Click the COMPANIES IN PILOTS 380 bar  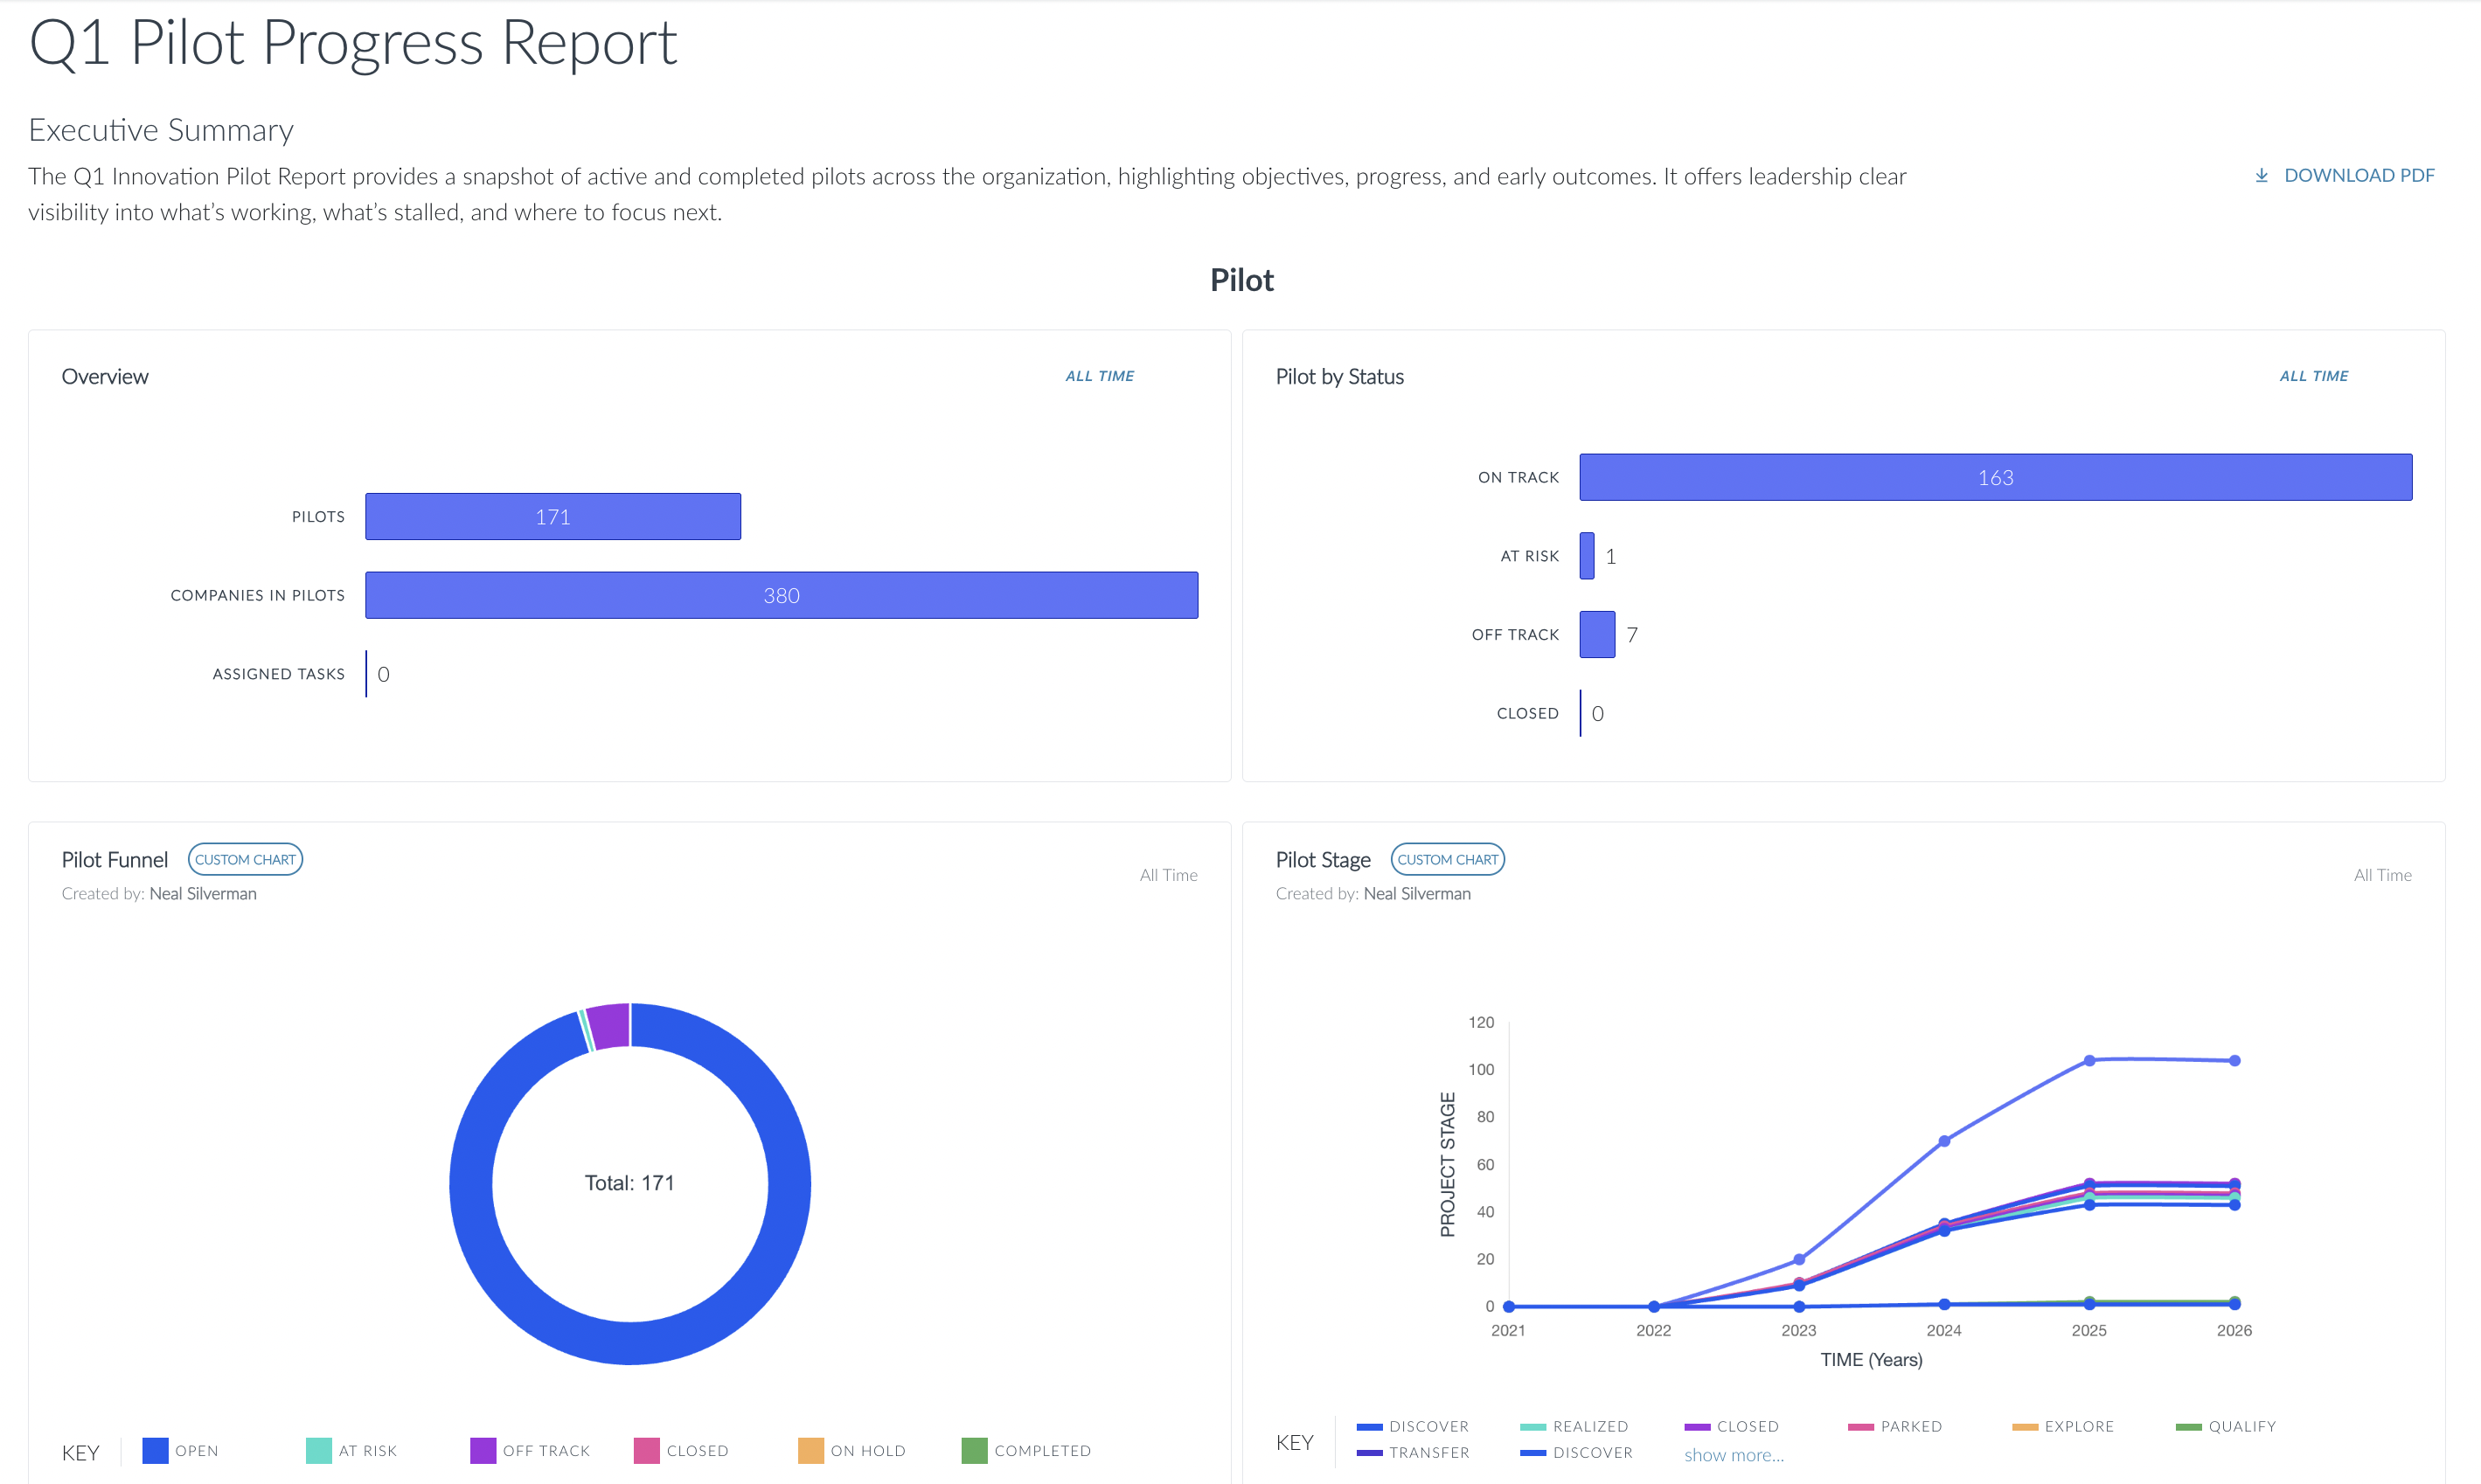[781, 595]
